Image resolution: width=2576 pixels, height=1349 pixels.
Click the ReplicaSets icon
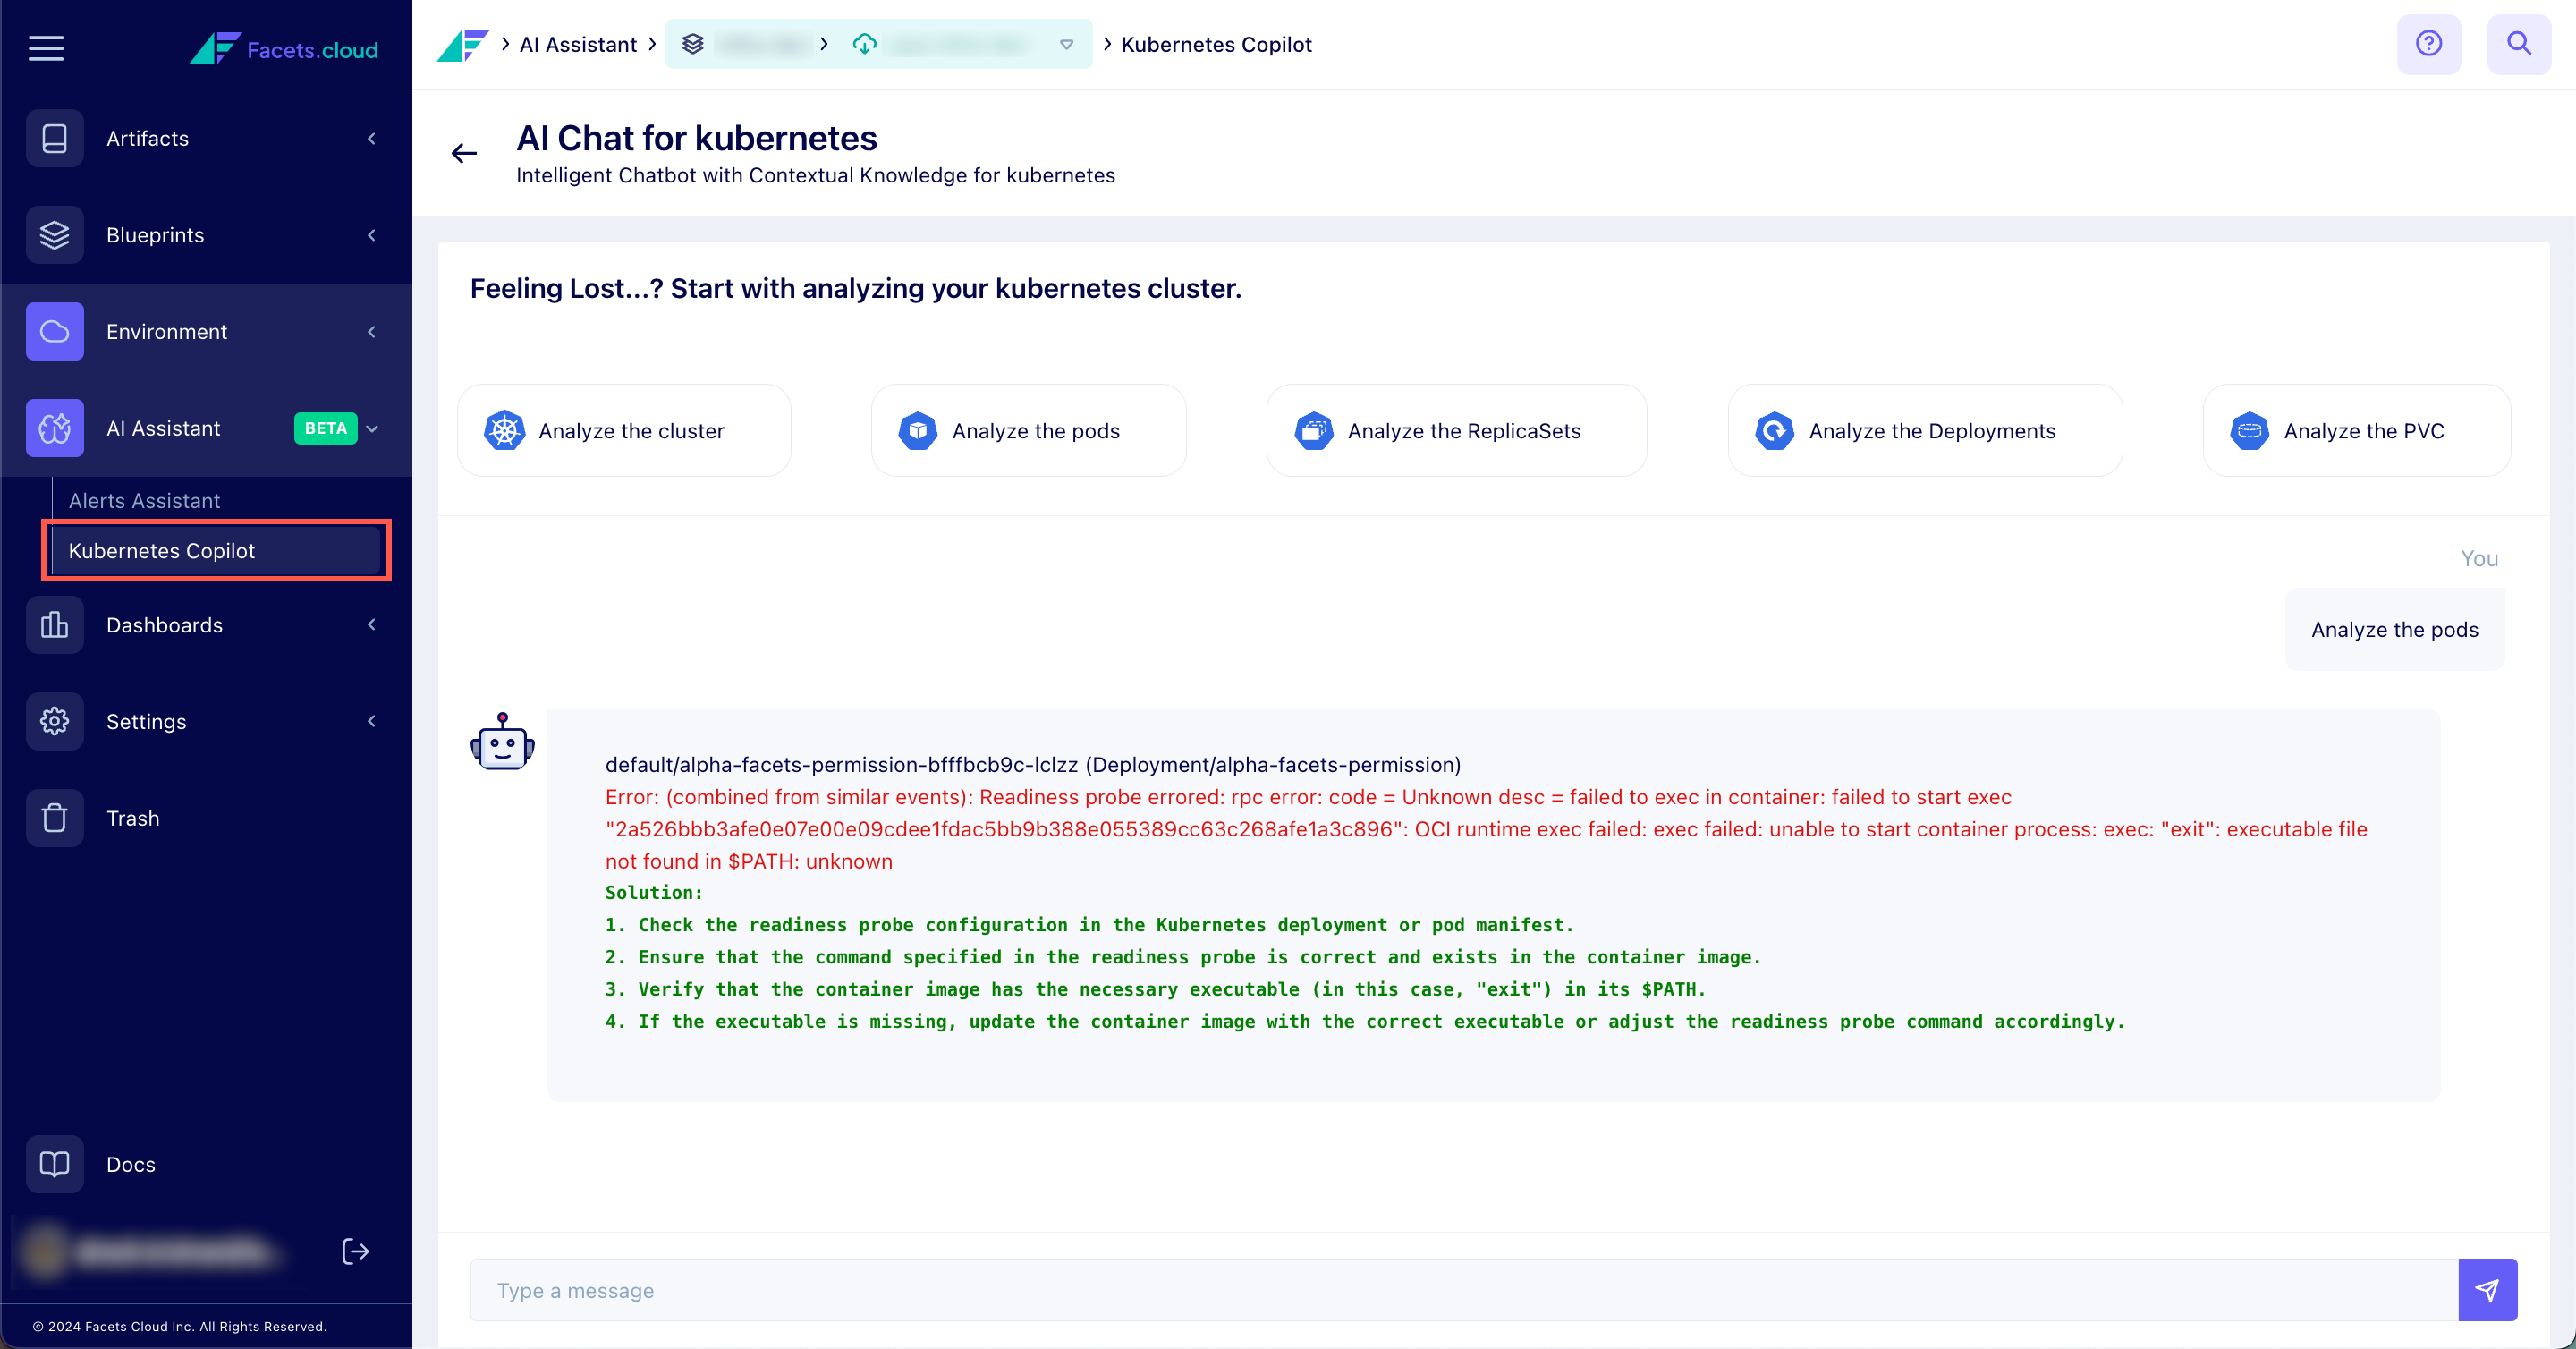point(1314,431)
